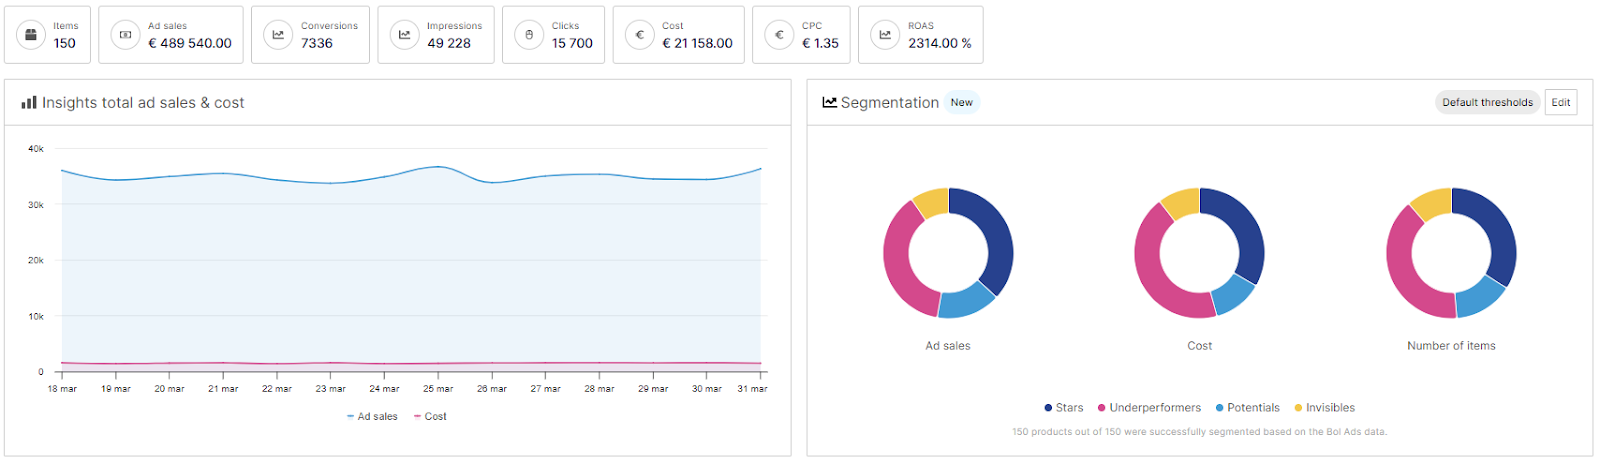
Task: Click the ROAS chart icon
Action: click(885, 35)
